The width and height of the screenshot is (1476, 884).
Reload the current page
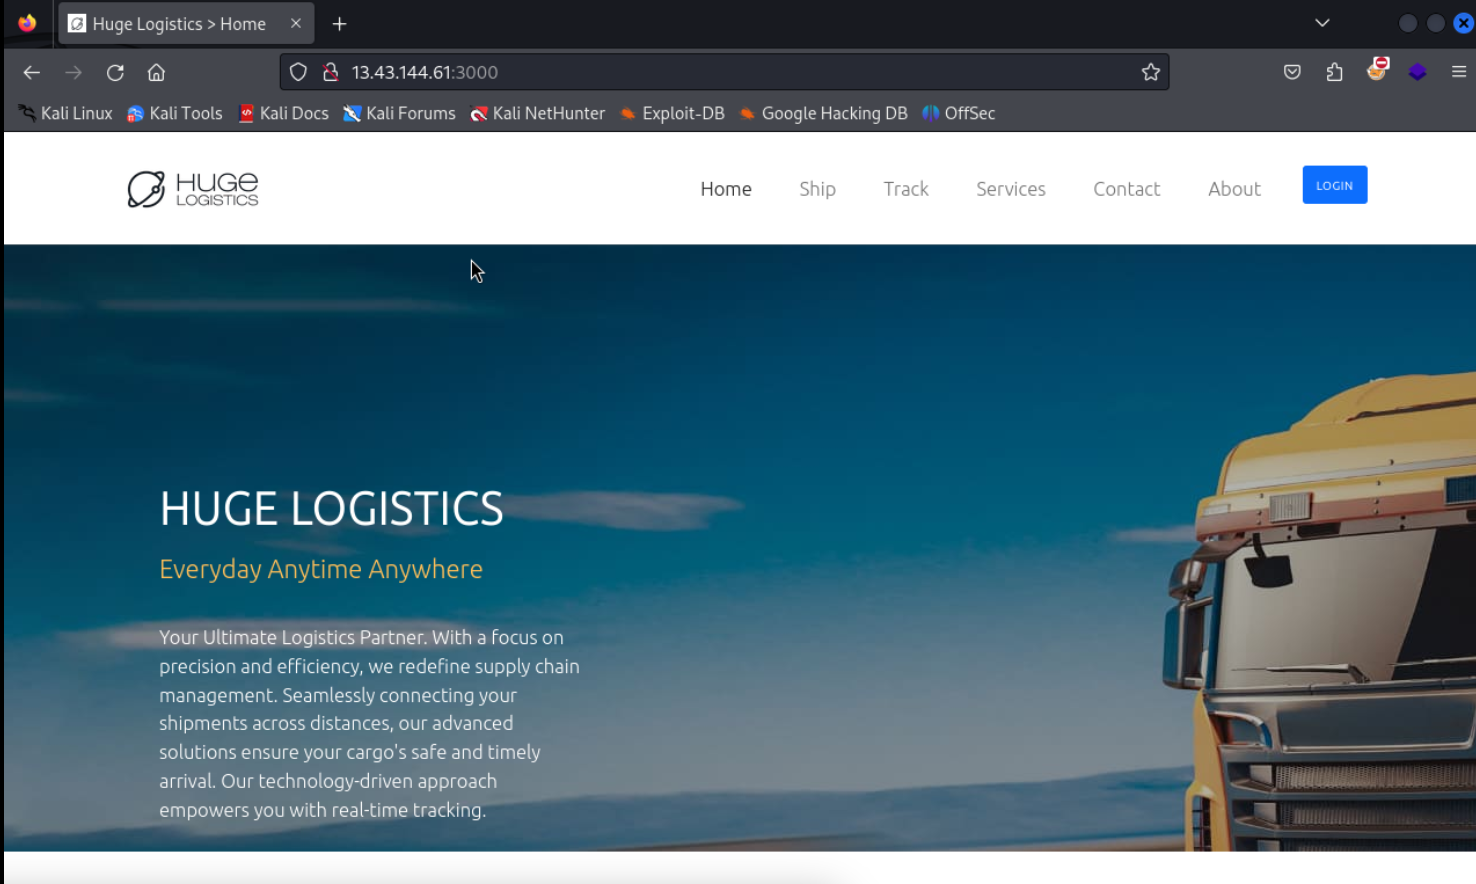tap(115, 72)
